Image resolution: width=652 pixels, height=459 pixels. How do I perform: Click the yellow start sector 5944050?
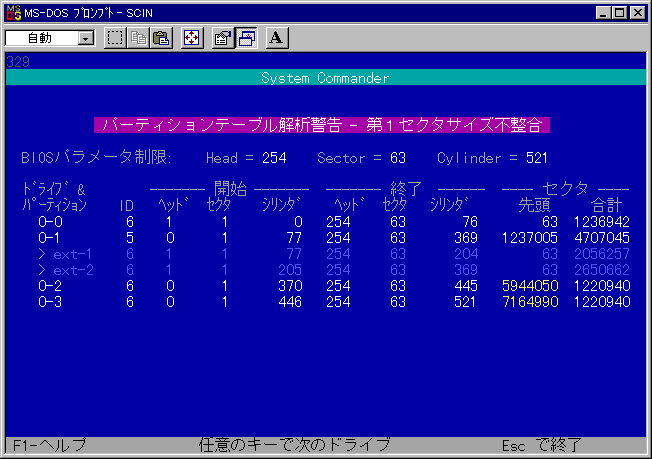pos(530,286)
